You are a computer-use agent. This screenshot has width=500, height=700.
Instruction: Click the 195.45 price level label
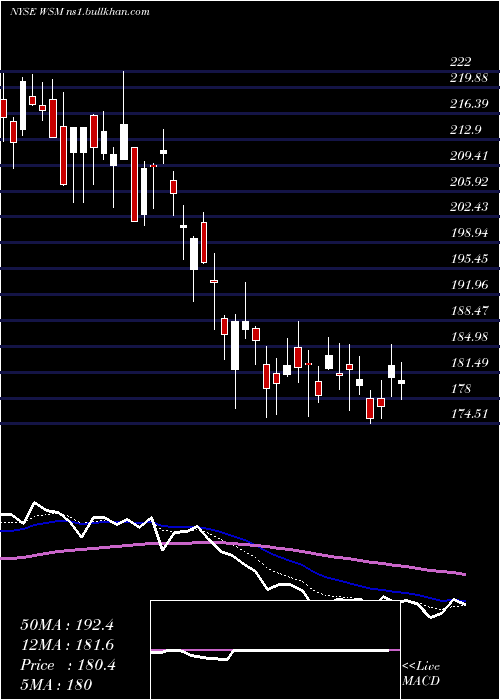[x=469, y=259]
